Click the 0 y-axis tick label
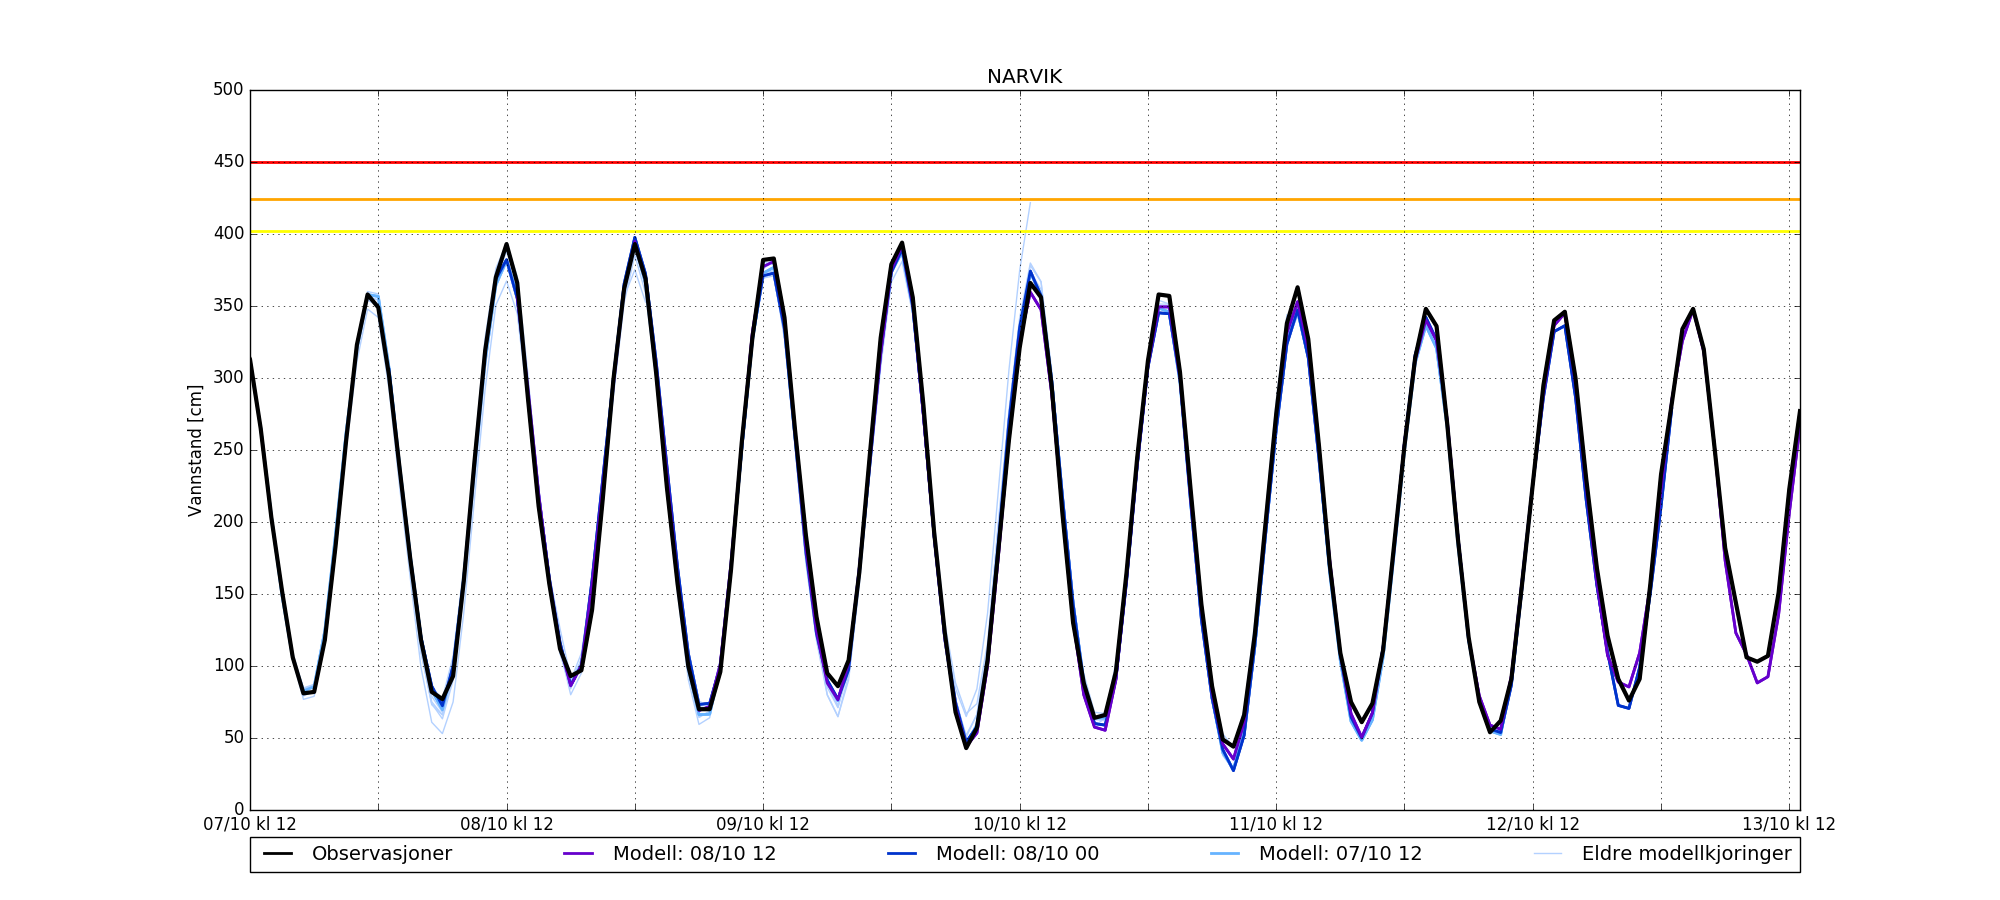Screen dimensions: 2000x900 238,810
